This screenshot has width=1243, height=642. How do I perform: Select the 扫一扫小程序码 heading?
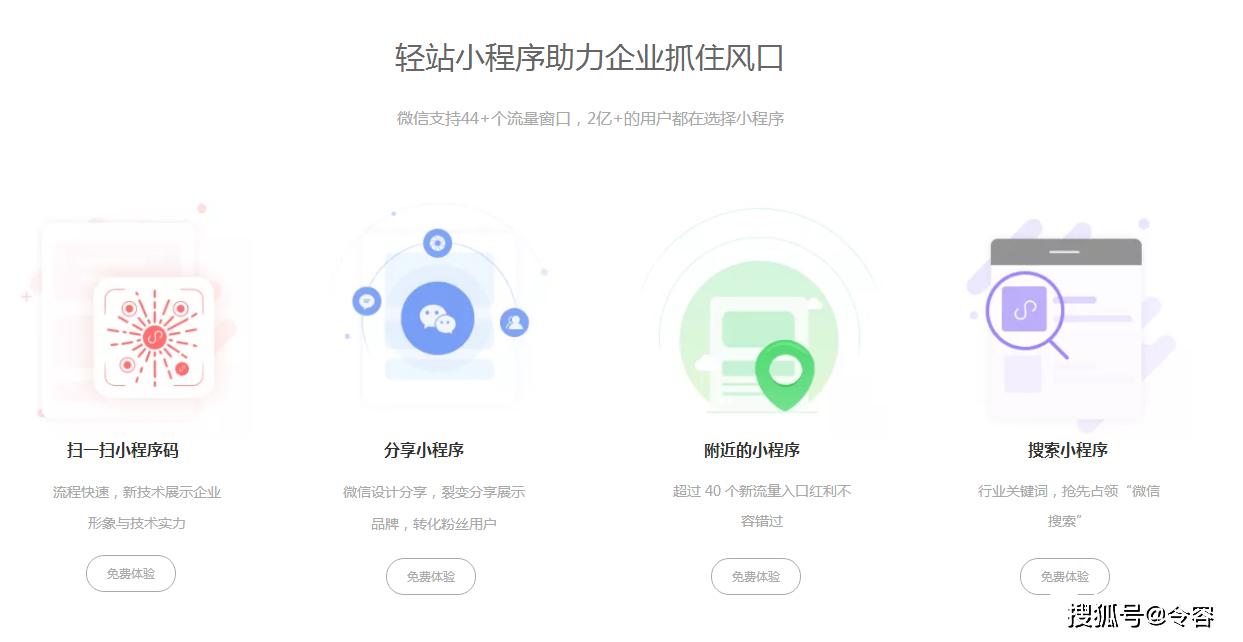point(123,450)
